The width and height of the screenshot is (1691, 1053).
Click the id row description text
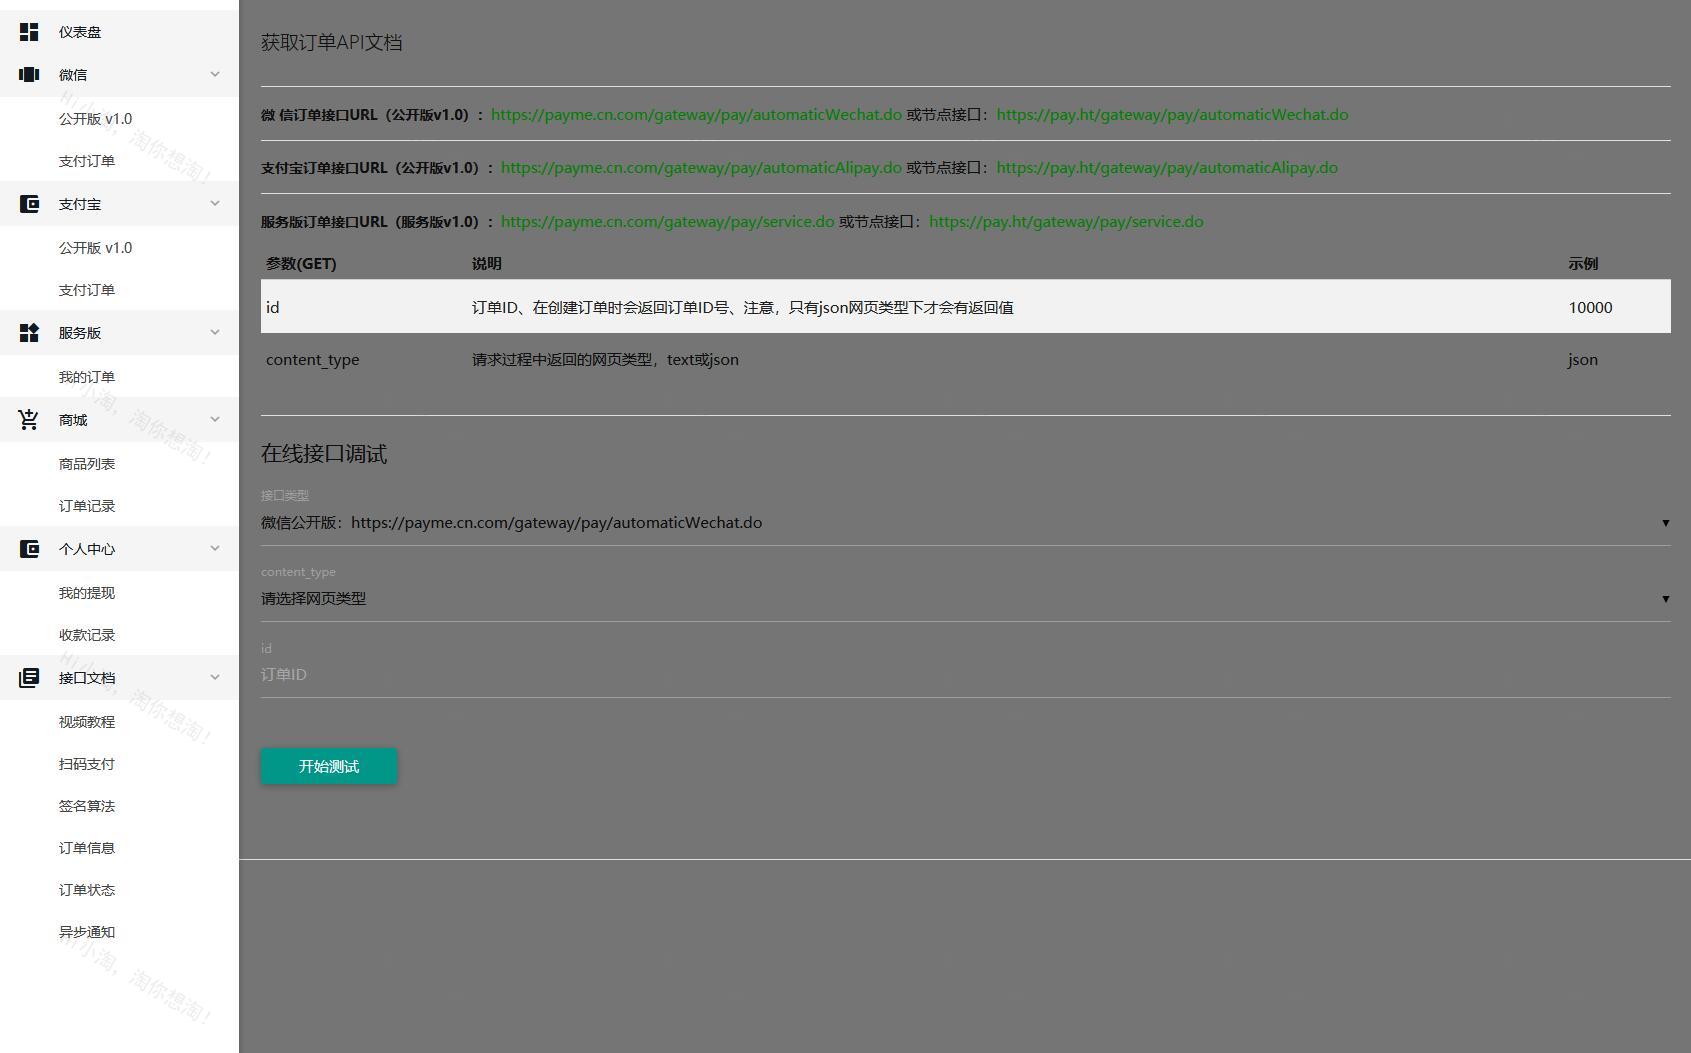tap(743, 308)
